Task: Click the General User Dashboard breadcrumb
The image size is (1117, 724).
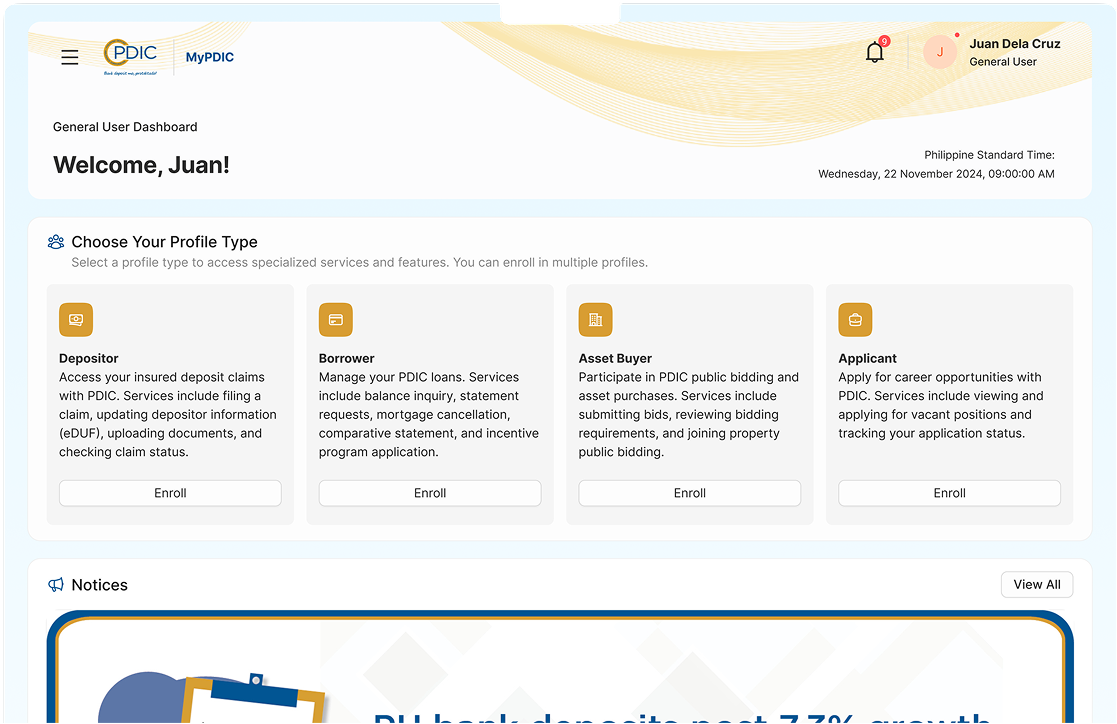Action: point(125,127)
